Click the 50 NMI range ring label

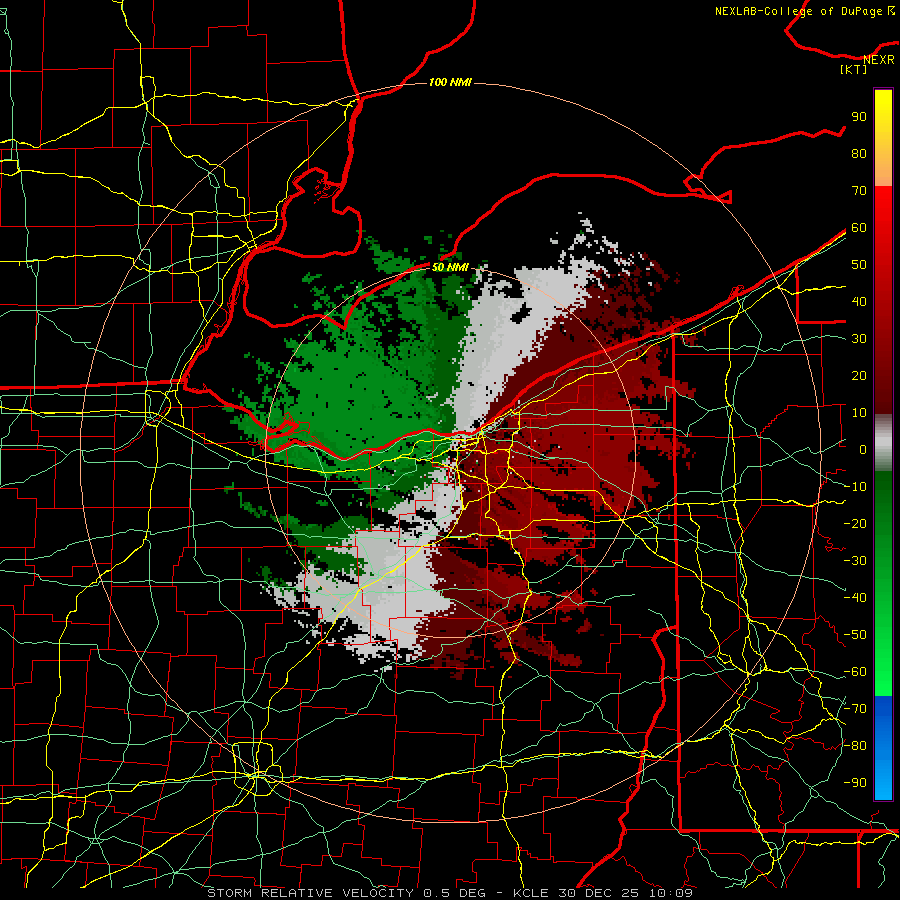click(450, 267)
